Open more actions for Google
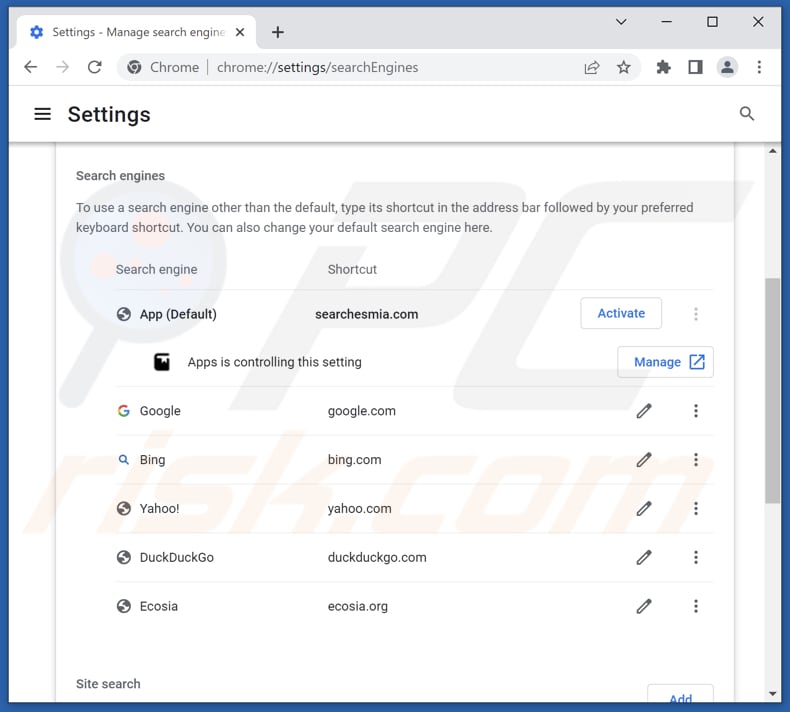The height and width of the screenshot is (712, 790). click(696, 411)
